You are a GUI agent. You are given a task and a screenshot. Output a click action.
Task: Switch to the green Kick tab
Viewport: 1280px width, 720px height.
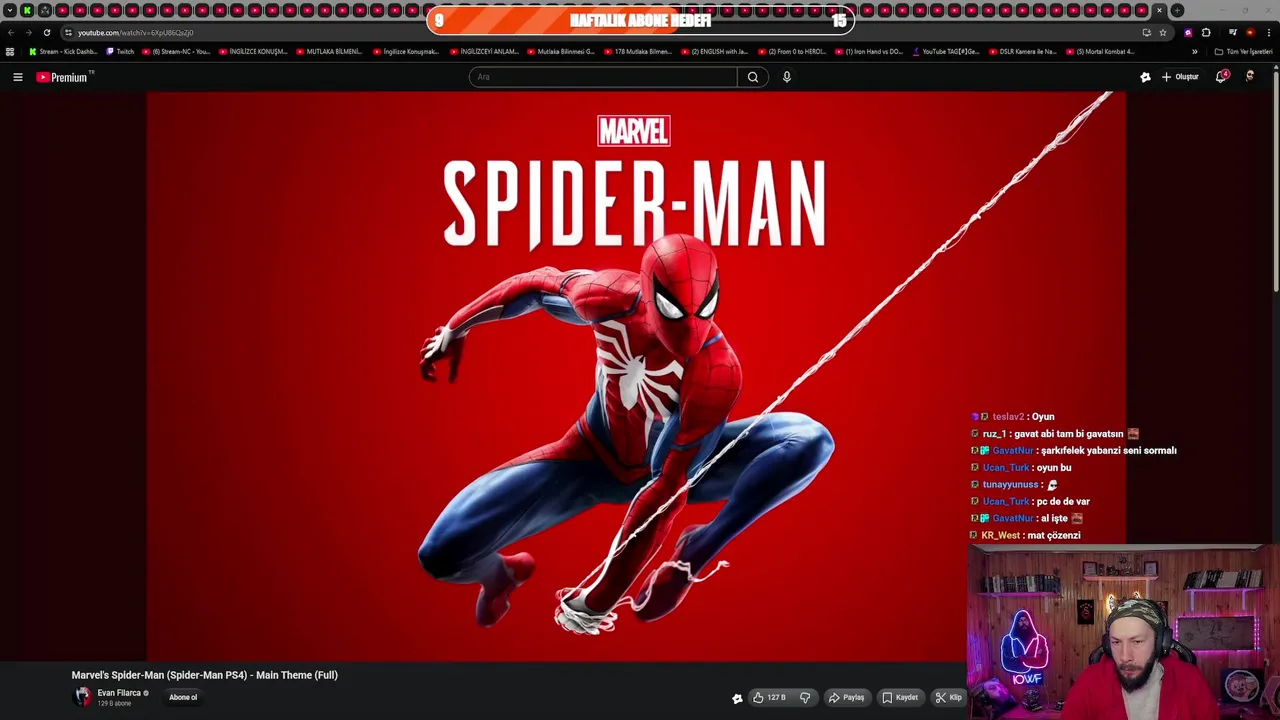(27, 11)
